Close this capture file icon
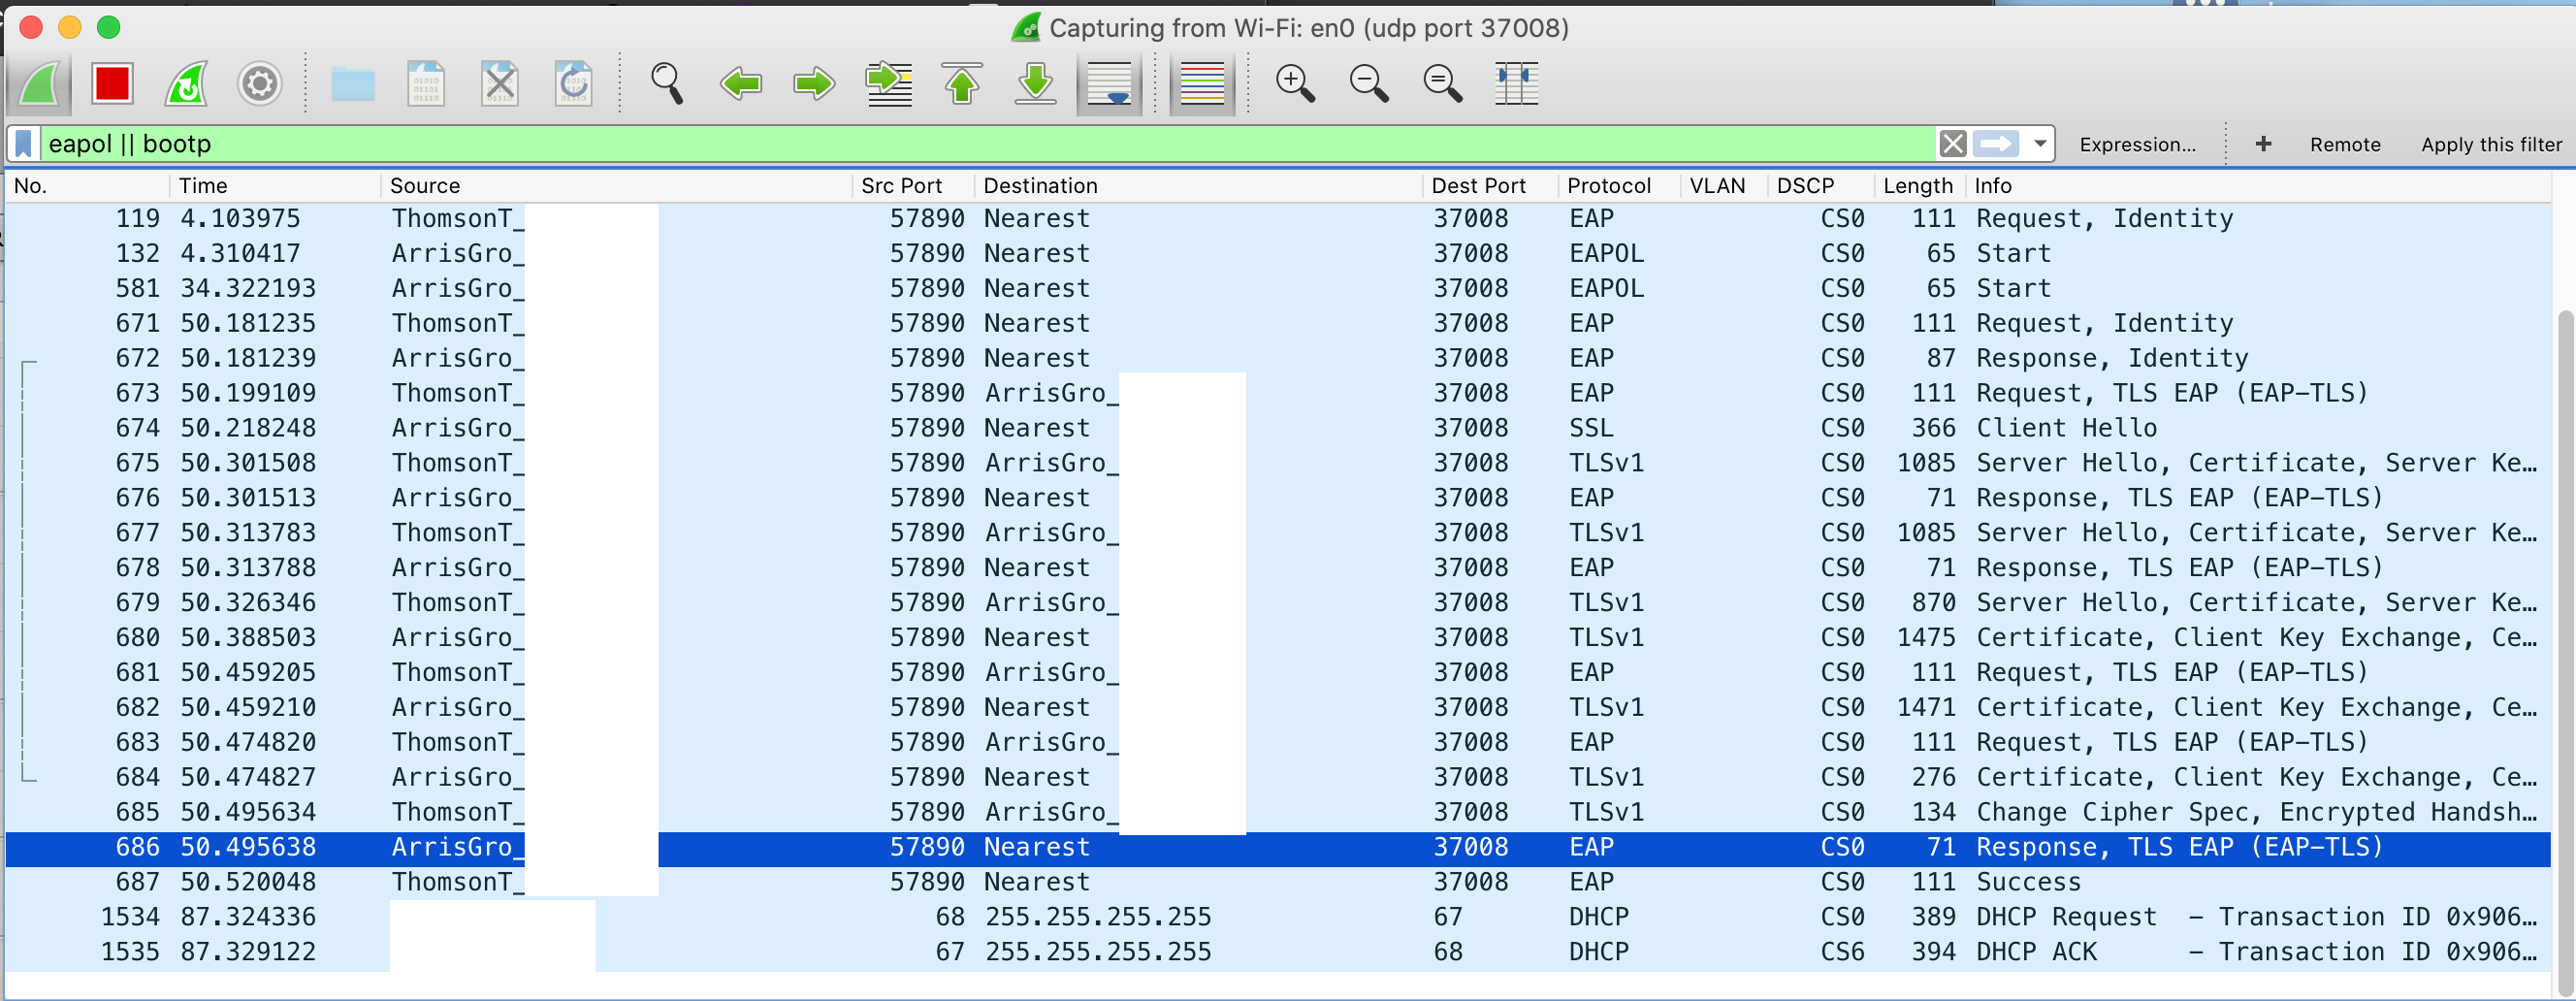2576x1001 pixels. (499, 84)
